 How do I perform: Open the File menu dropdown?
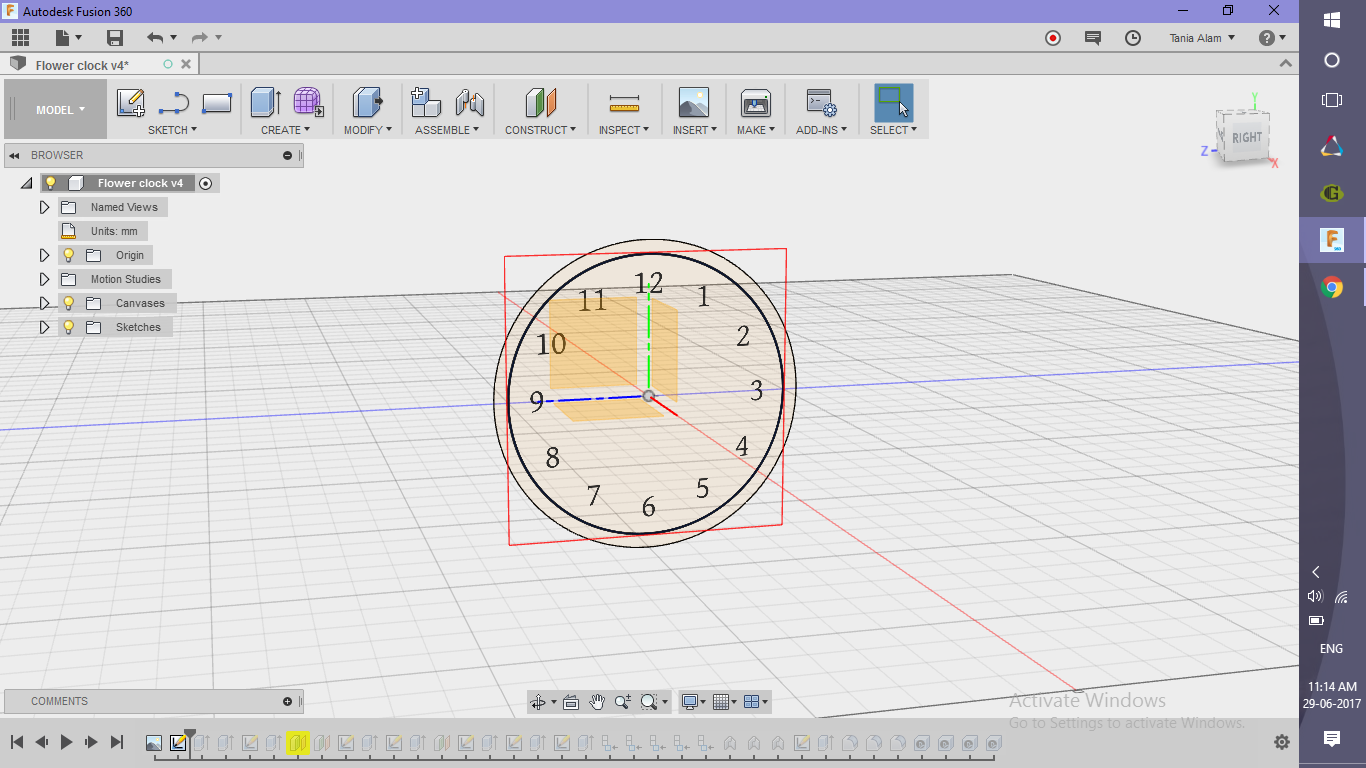click(69, 38)
